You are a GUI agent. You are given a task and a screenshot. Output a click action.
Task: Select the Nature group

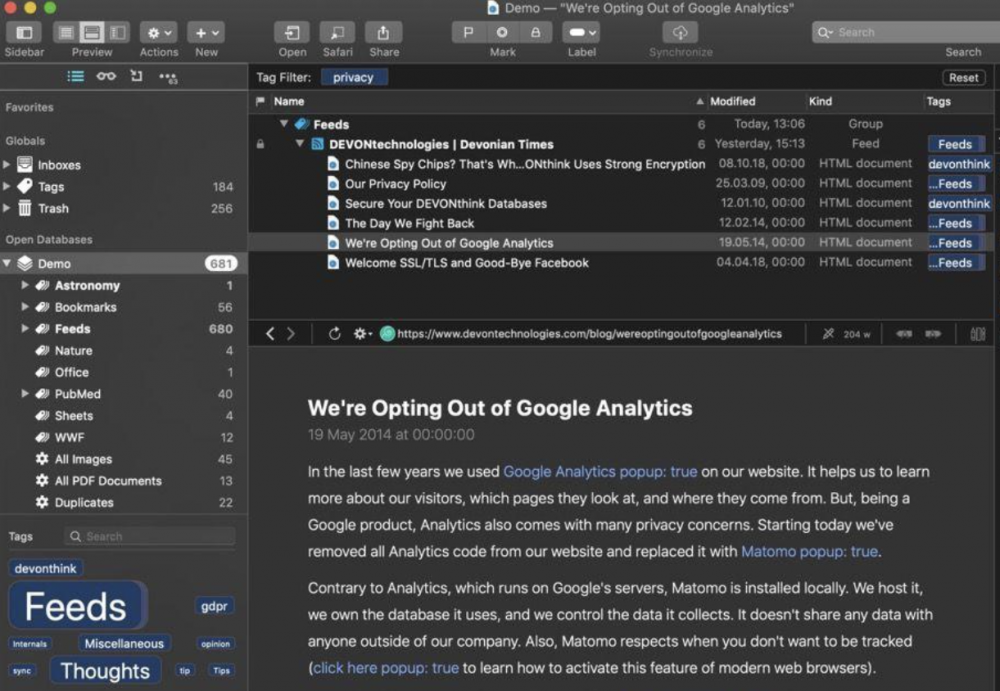pyautogui.click(x=123, y=350)
